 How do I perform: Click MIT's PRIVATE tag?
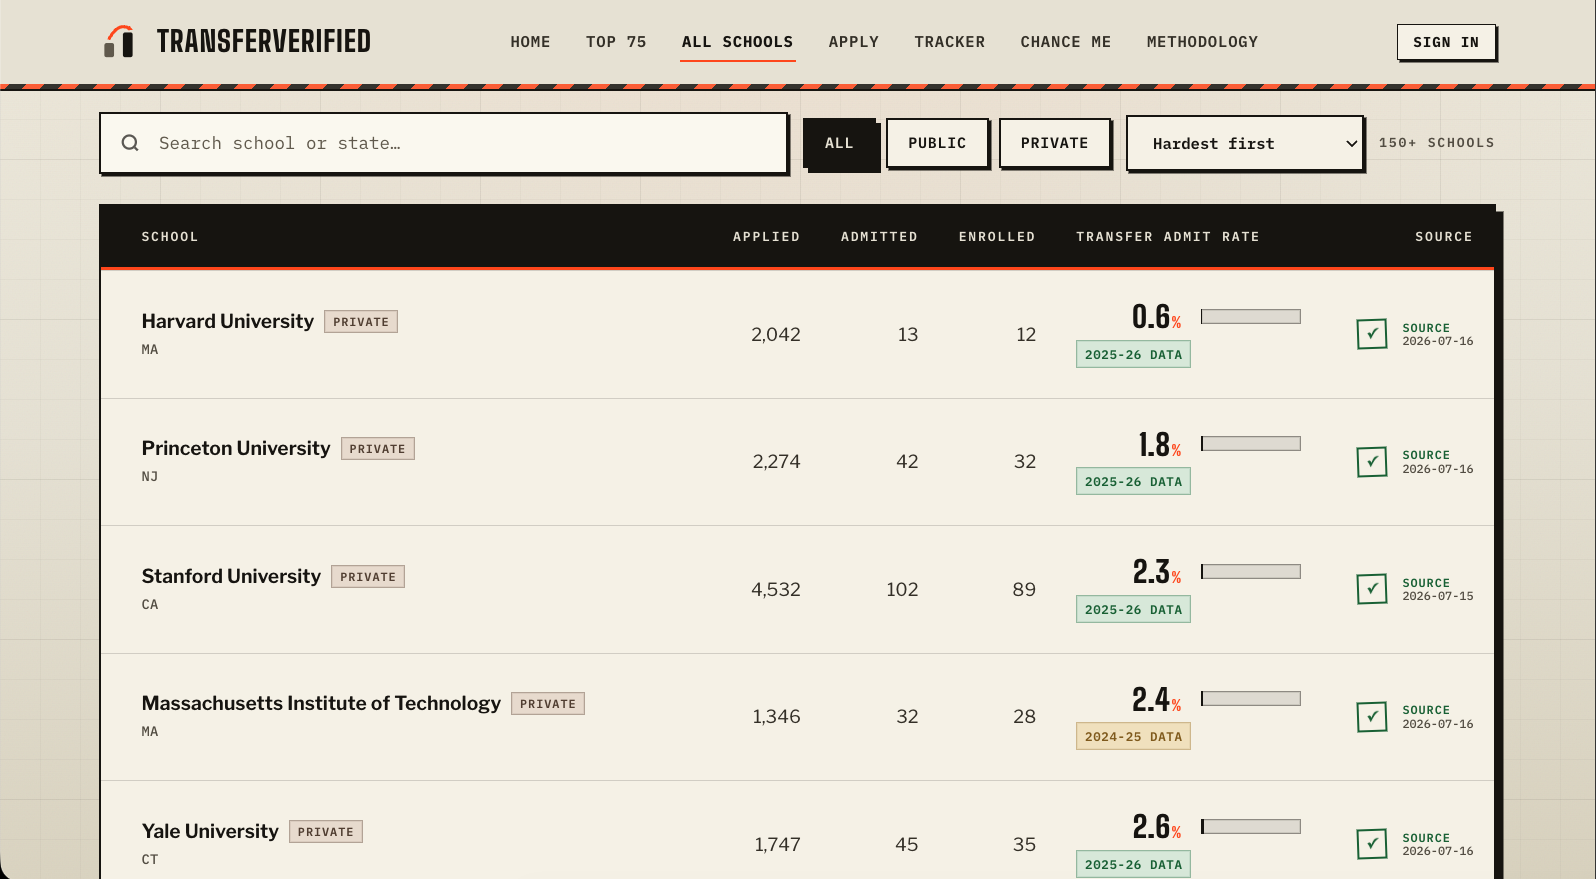point(548,704)
